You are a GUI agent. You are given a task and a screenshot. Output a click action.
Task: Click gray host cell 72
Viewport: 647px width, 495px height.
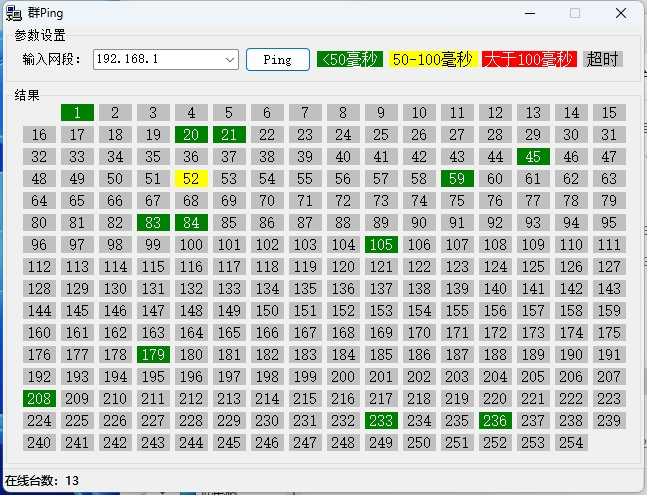343,200
